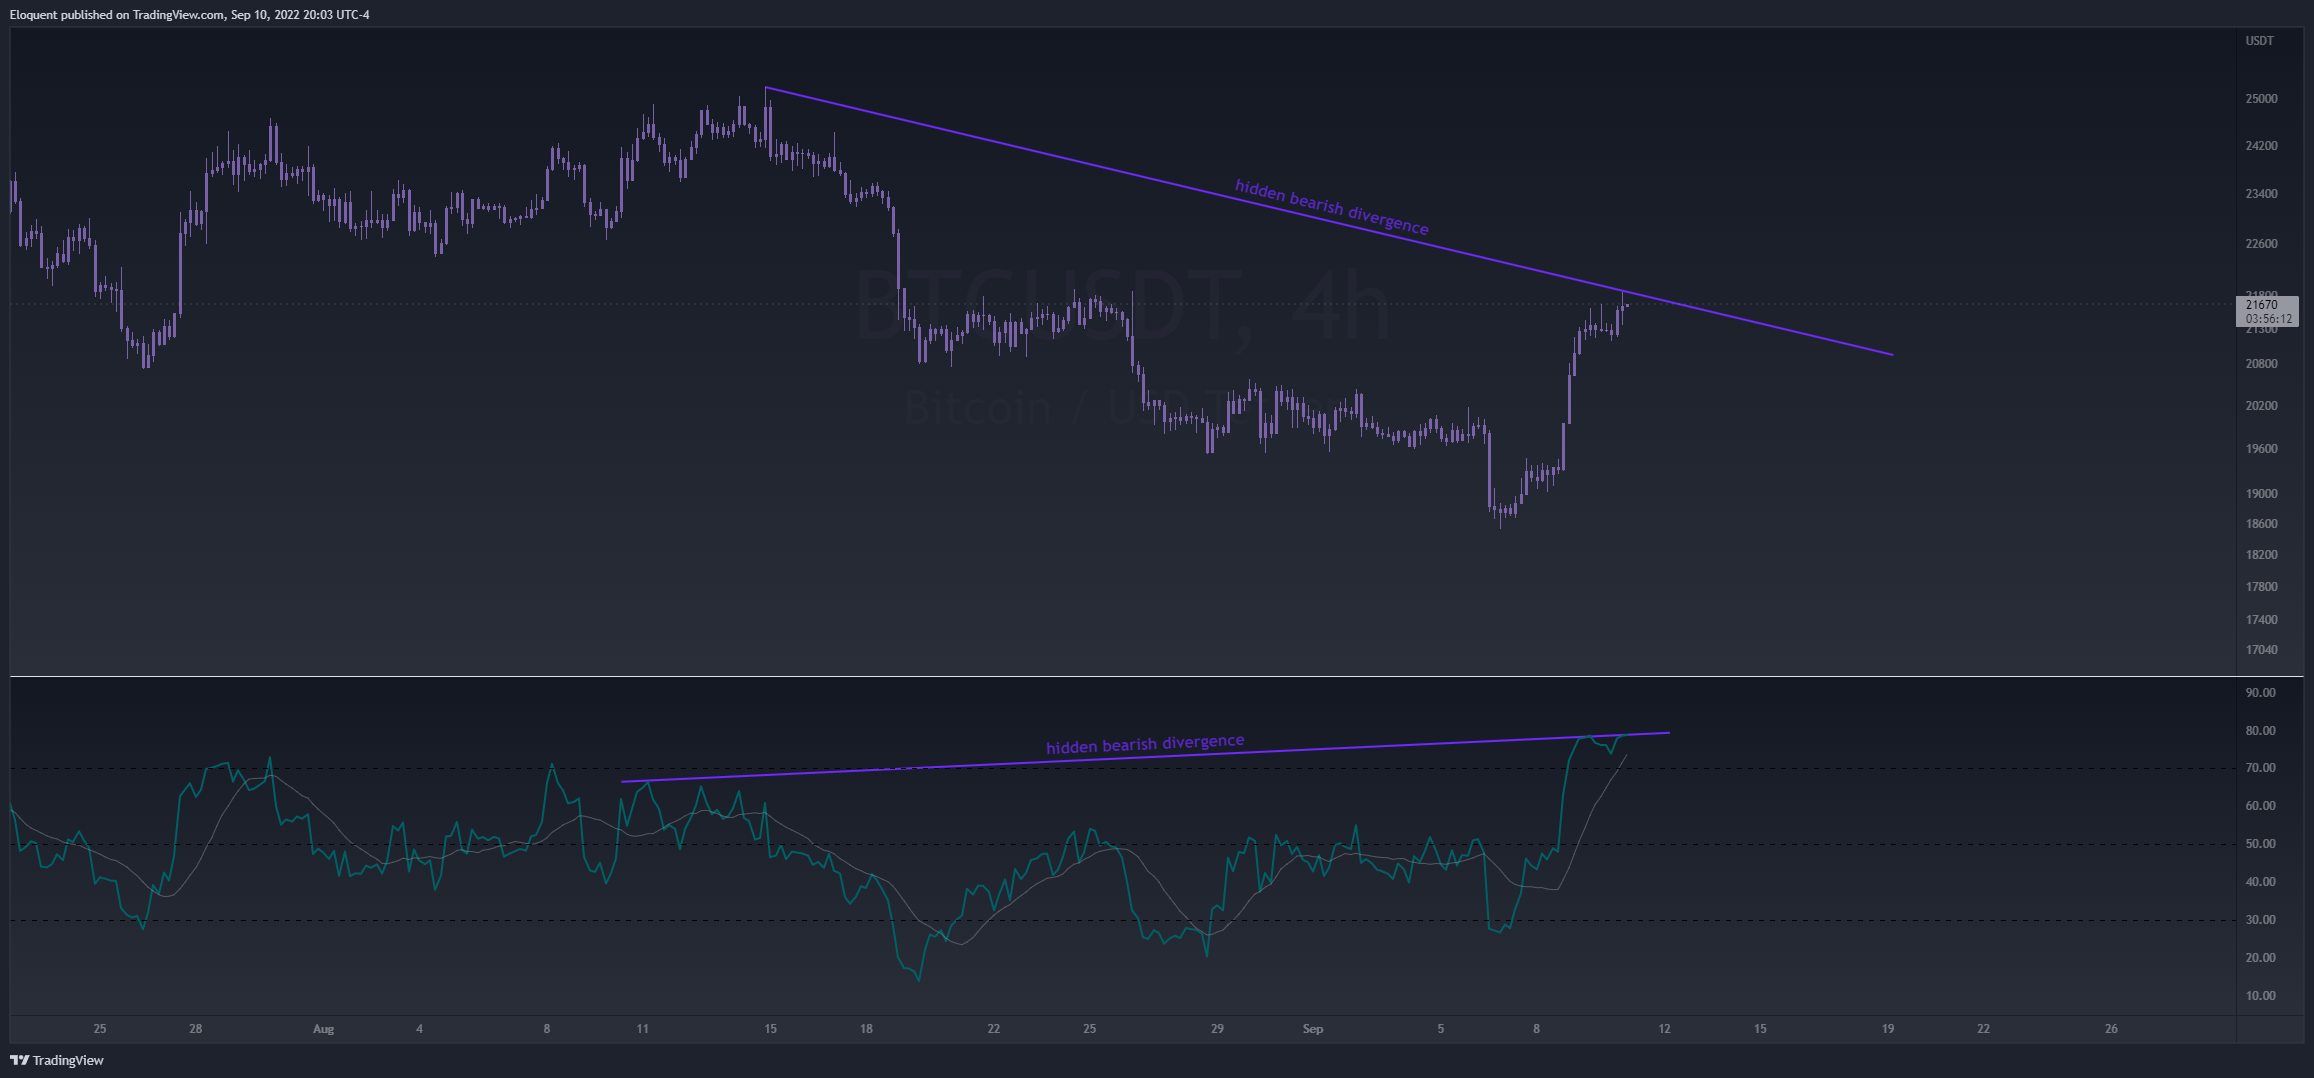Image resolution: width=2314 pixels, height=1078 pixels.
Task: Click the 18200 price axis label
Action: pyautogui.click(x=2261, y=555)
